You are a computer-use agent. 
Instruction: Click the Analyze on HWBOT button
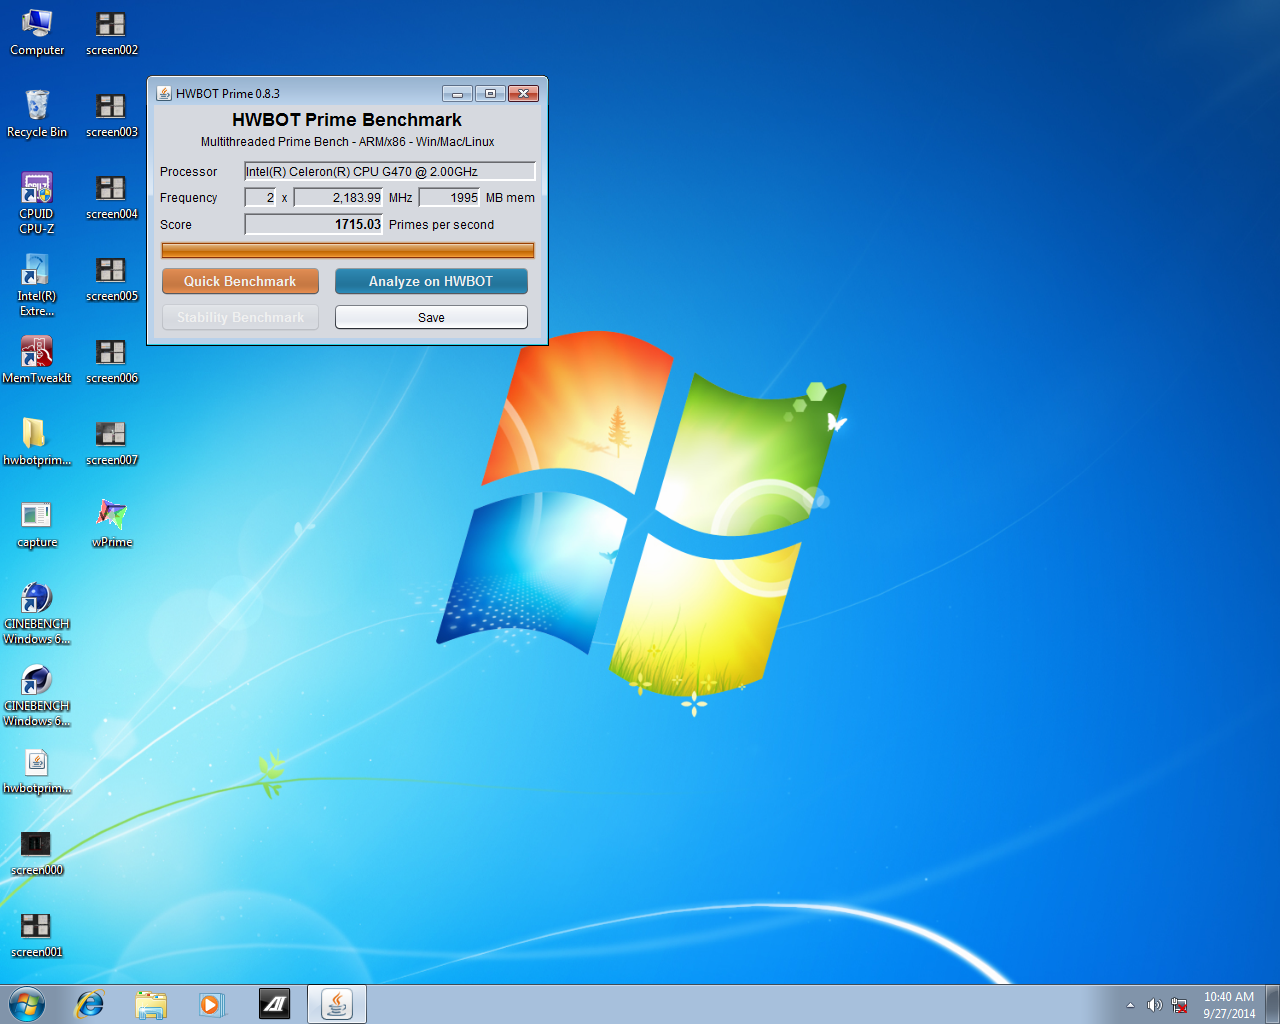(431, 281)
